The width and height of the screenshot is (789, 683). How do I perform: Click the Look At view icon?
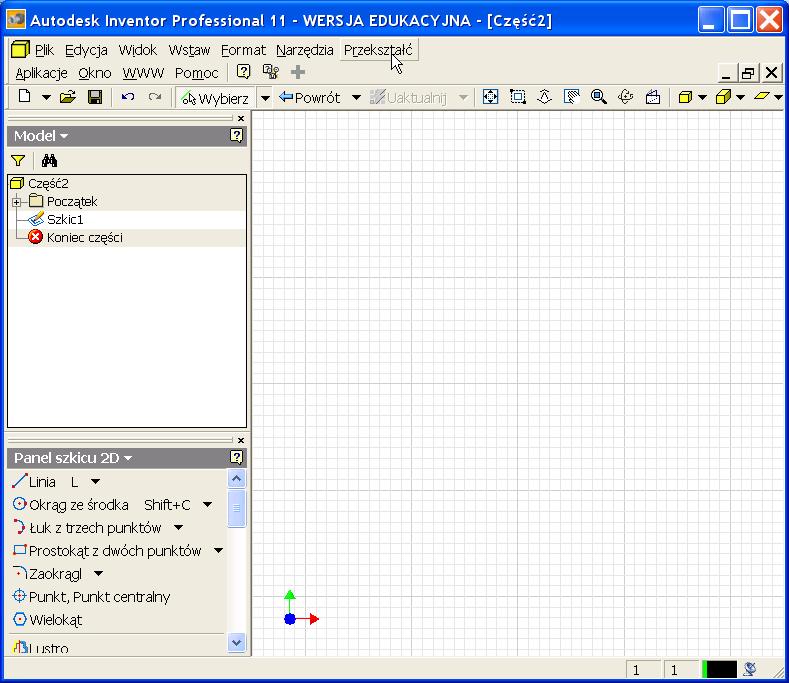point(653,97)
